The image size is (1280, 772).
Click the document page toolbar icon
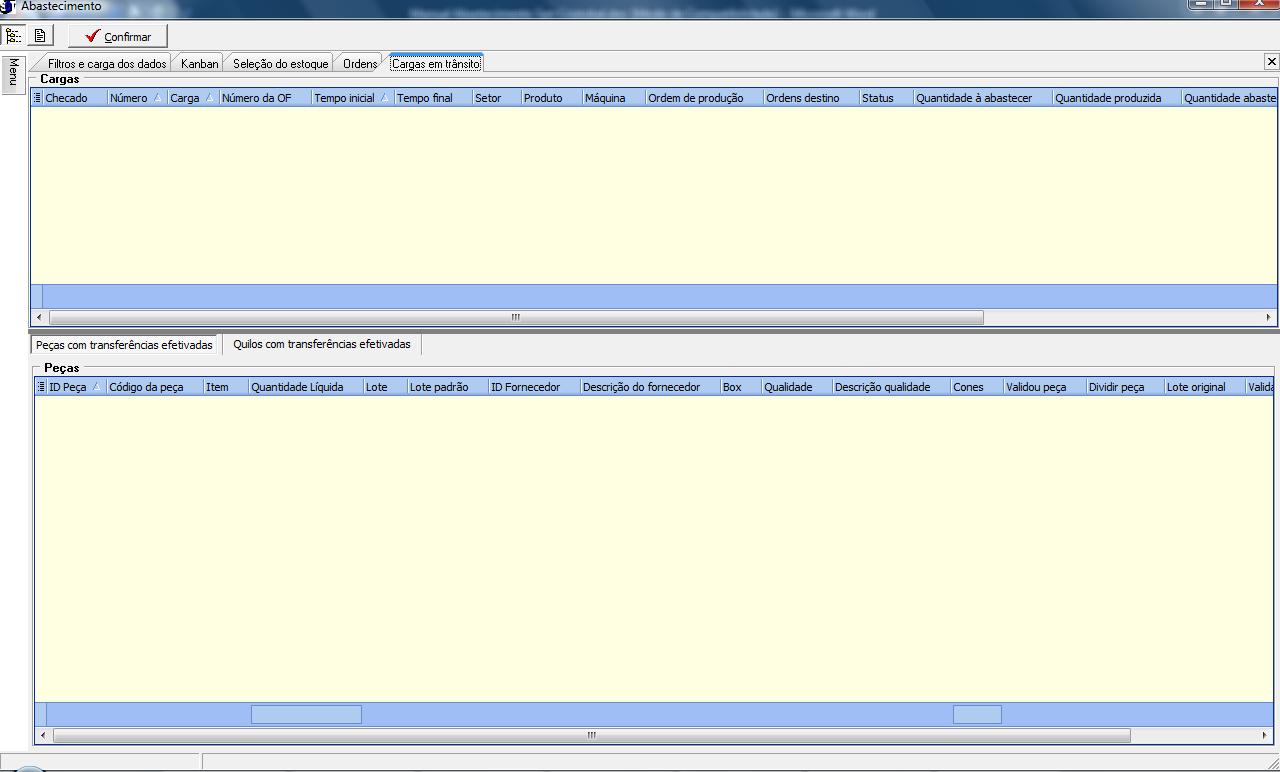pos(40,36)
